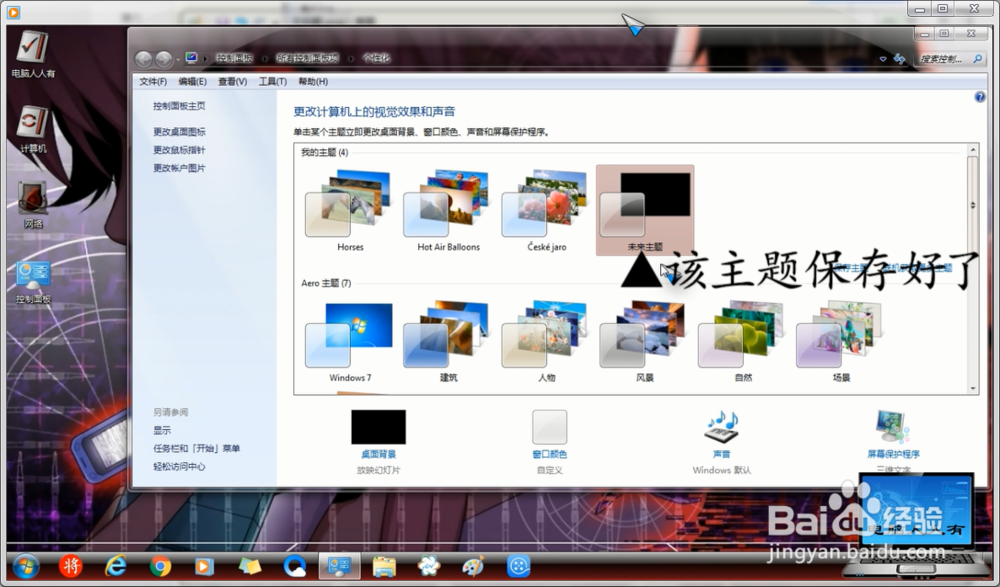This screenshot has width=1000, height=587.
Task: Open the 控制面板 desktop icon
Action: 33,281
